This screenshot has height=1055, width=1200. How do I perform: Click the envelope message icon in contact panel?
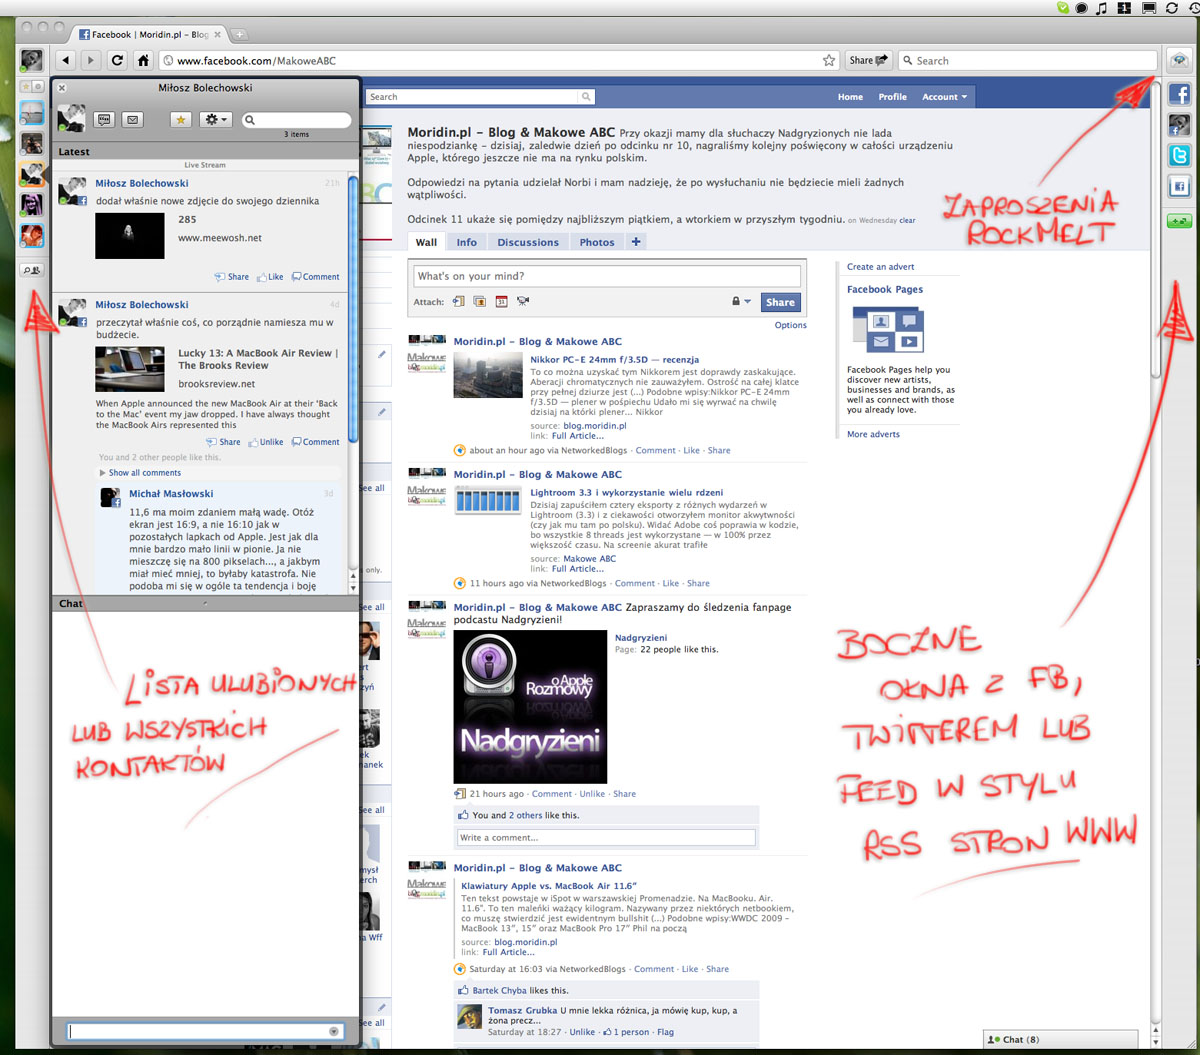point(132,120)
